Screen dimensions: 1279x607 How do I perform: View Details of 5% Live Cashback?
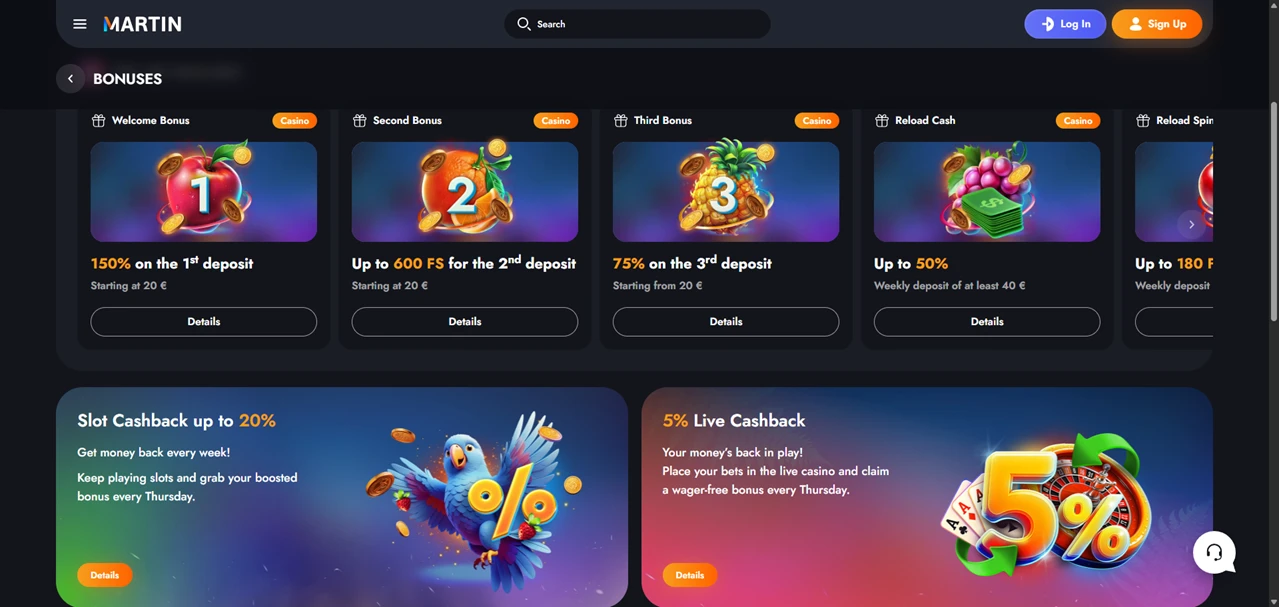coord(690,575)
